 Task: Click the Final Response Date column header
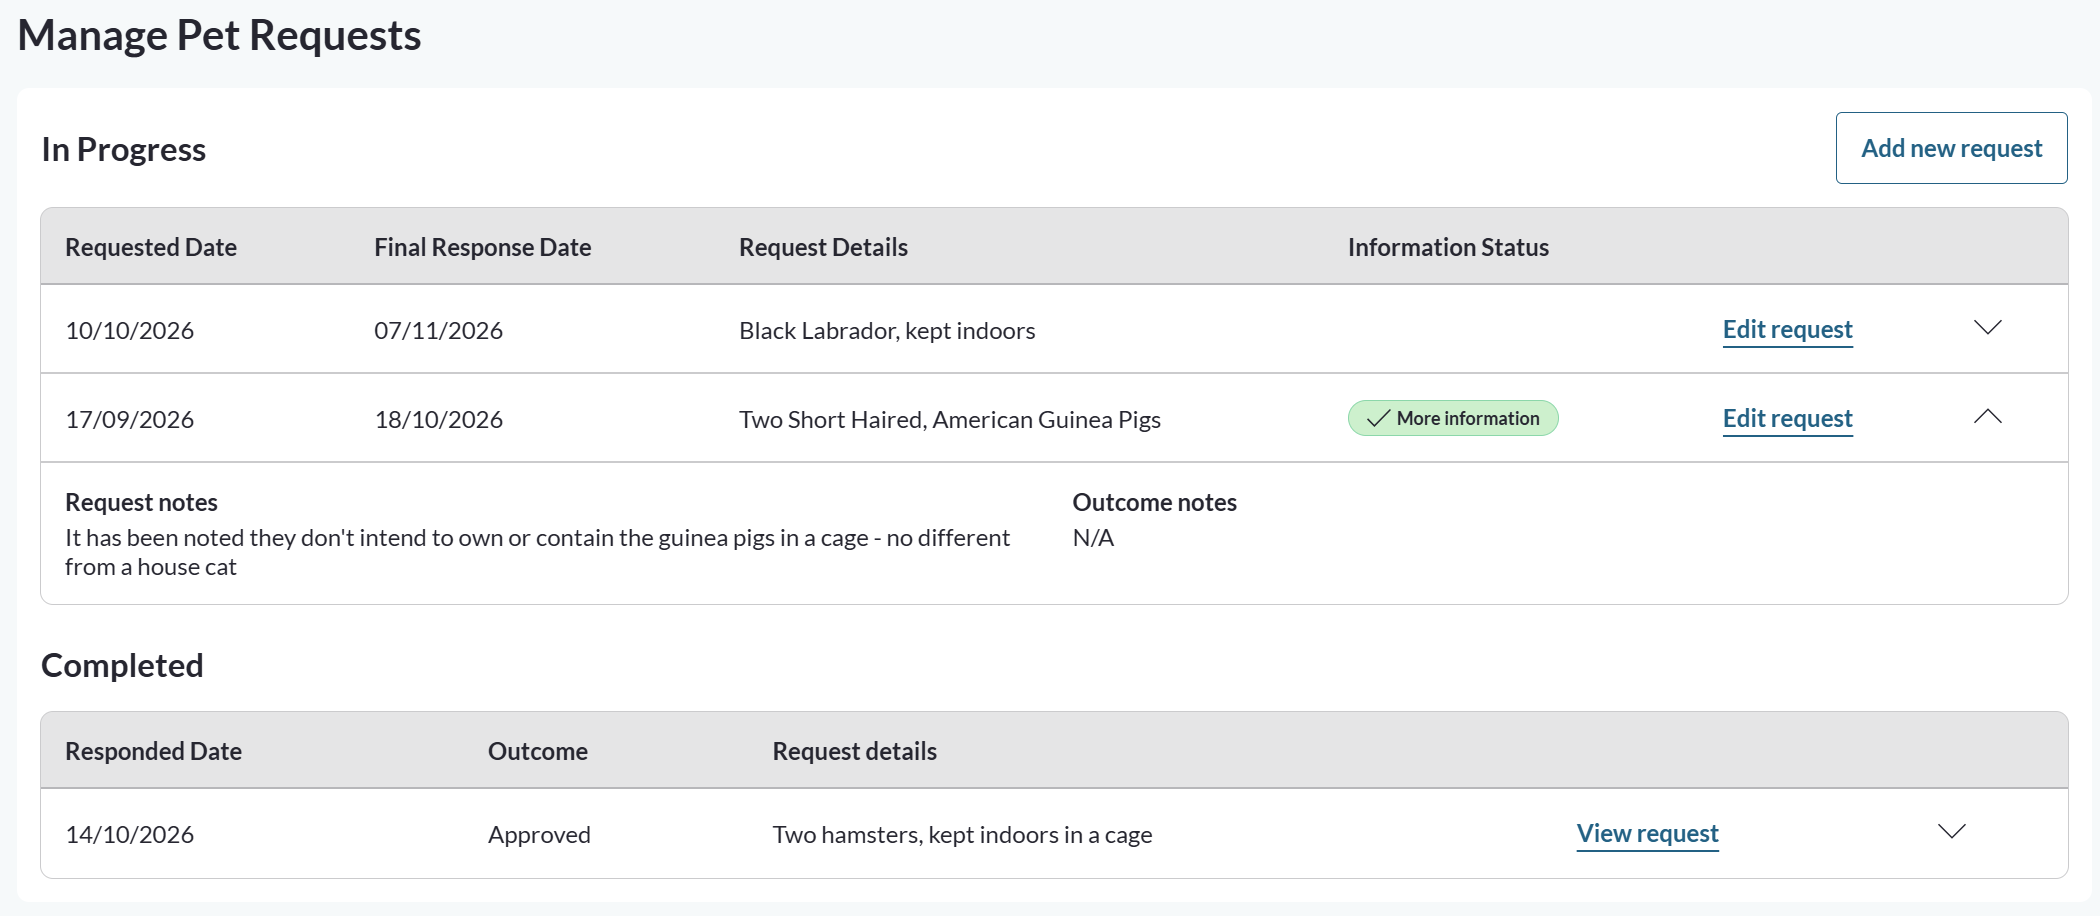(483, 247)
